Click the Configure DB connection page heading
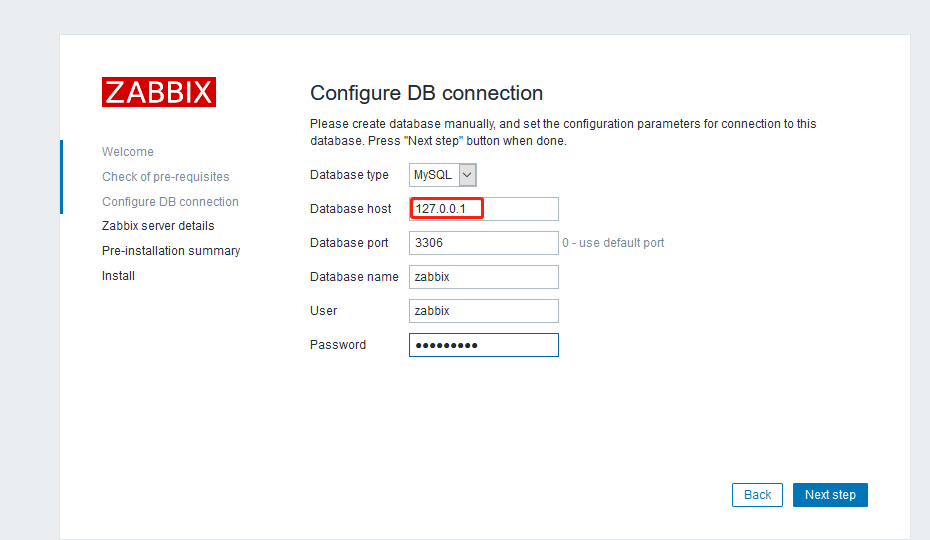This screenshot has width=930, height=540. pos(426,93)
